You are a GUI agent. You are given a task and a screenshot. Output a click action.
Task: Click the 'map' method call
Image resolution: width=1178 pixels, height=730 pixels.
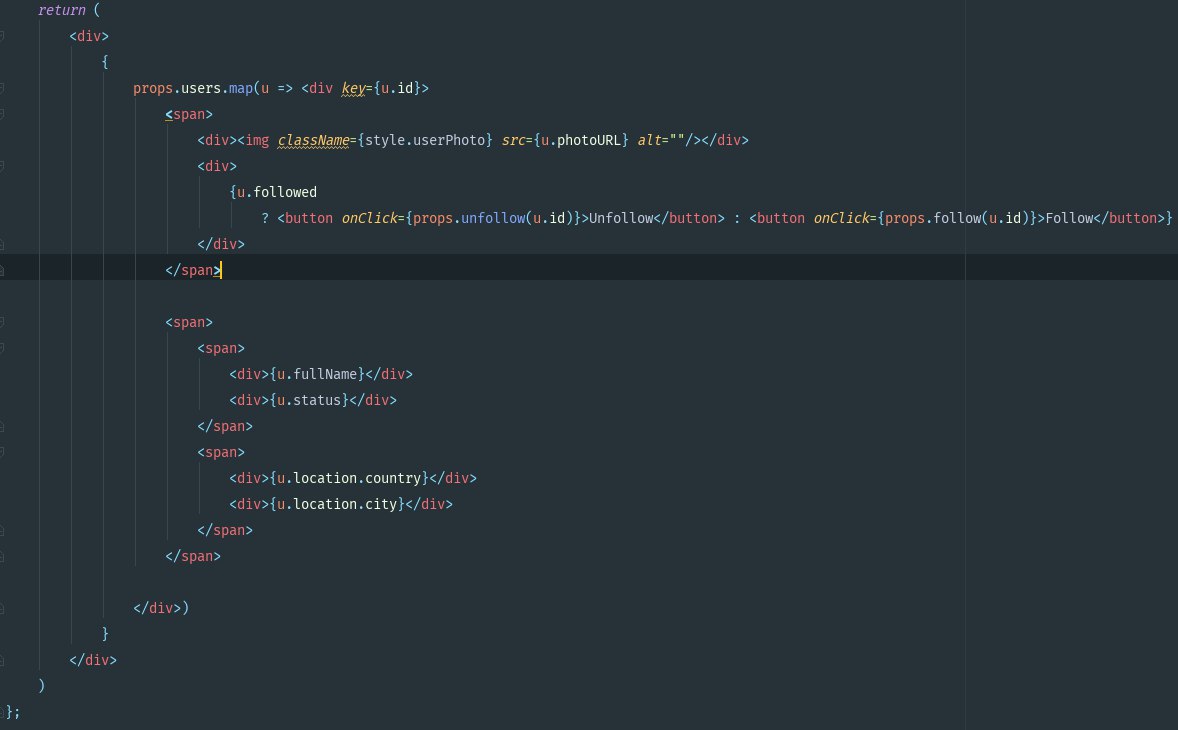240,89
